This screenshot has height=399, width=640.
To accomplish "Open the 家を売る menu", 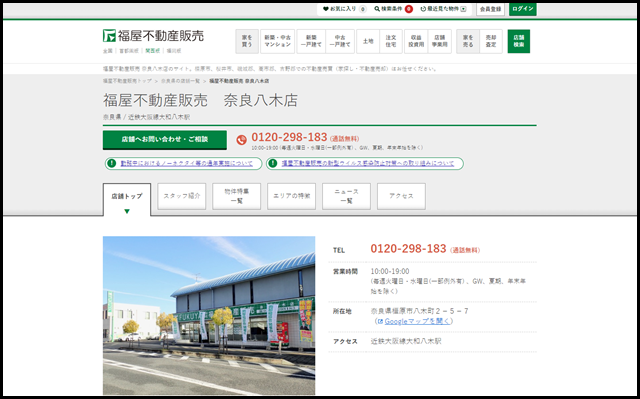I will [x=468, y=41].
